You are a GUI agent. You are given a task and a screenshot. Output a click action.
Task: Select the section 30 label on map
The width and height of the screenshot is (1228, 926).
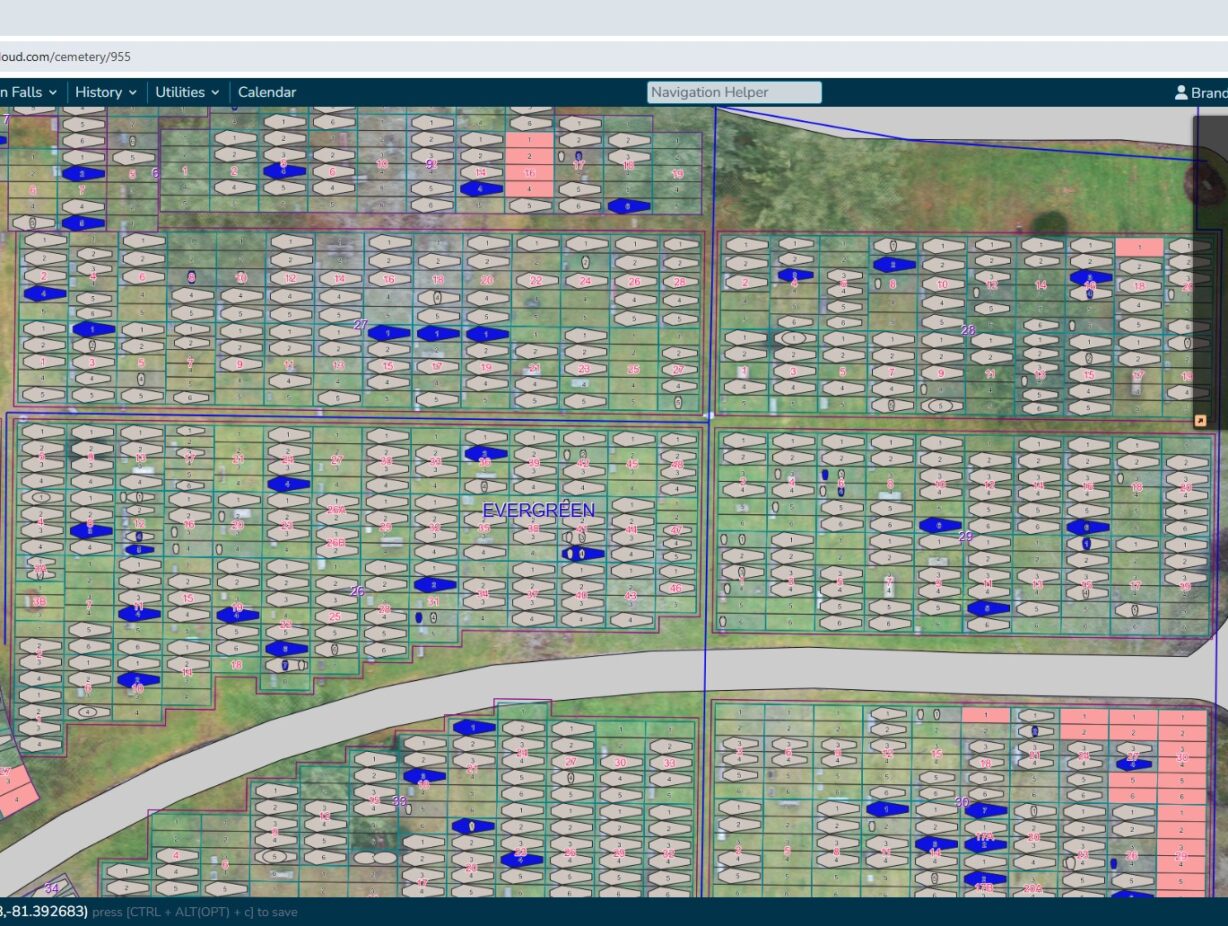962,802
